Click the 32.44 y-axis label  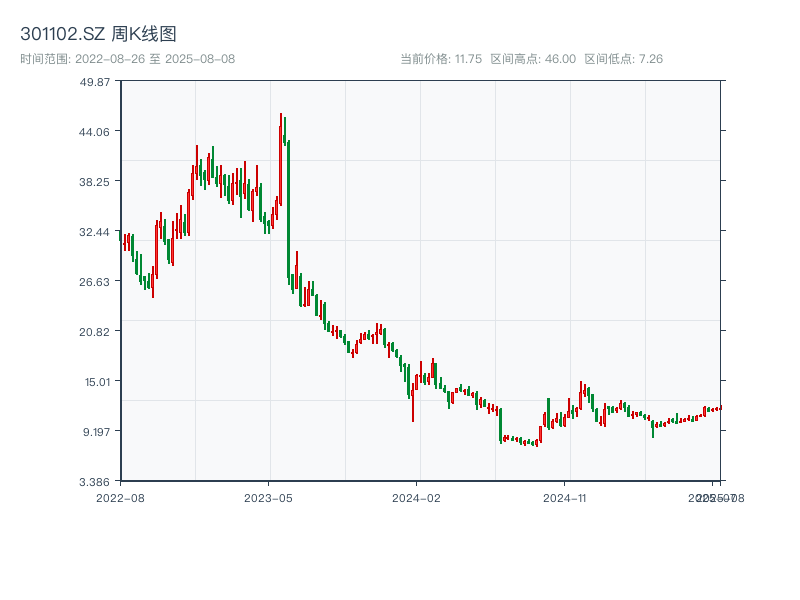[96, 231]
